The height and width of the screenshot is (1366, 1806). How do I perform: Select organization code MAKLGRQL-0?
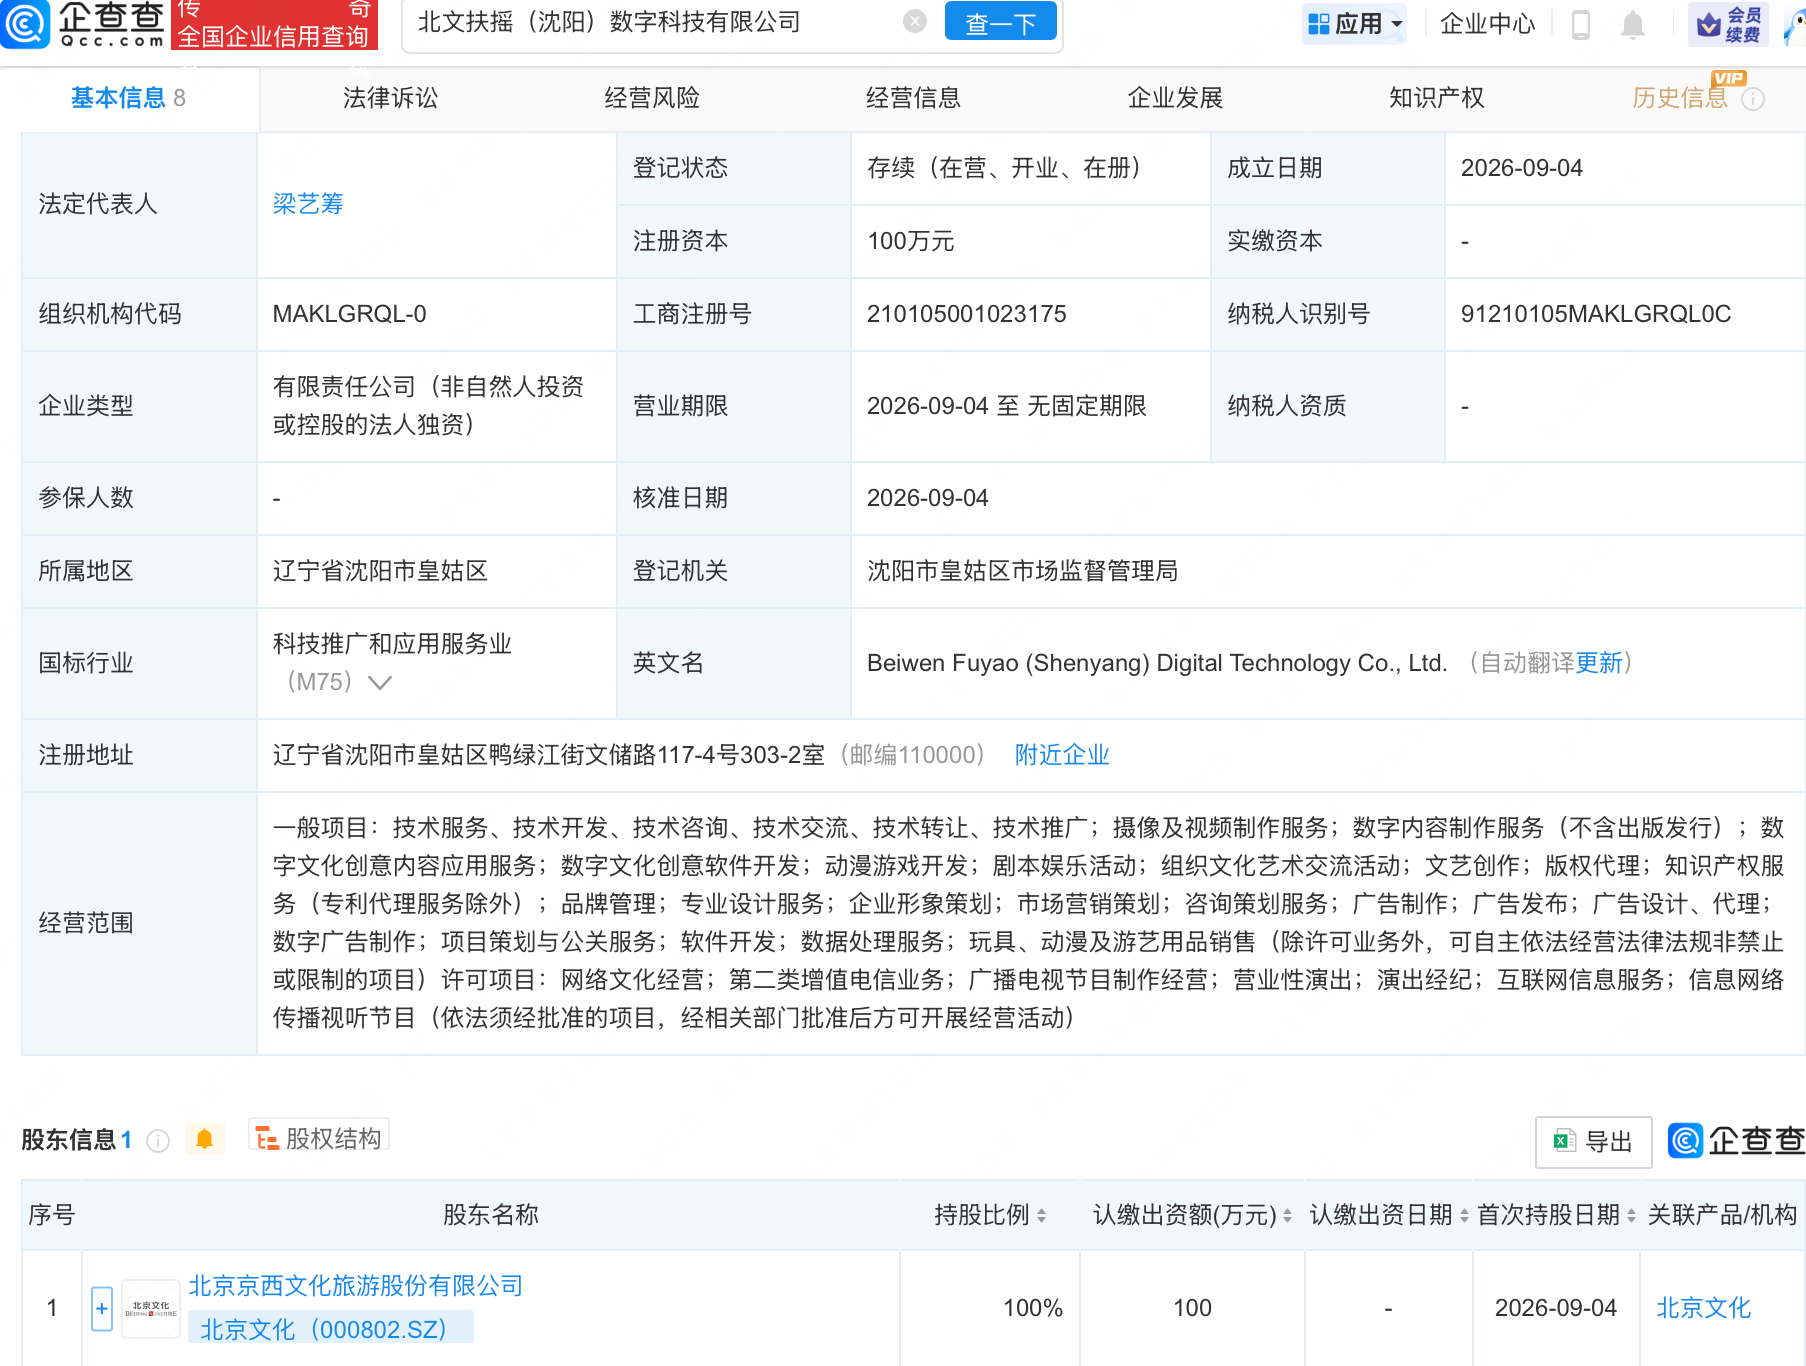coord(350,314)
